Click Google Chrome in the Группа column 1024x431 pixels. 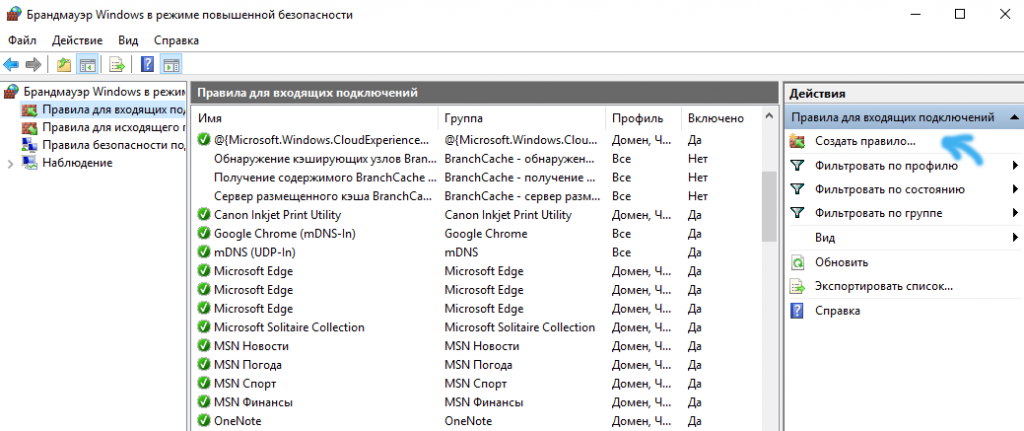coord(486,233)
